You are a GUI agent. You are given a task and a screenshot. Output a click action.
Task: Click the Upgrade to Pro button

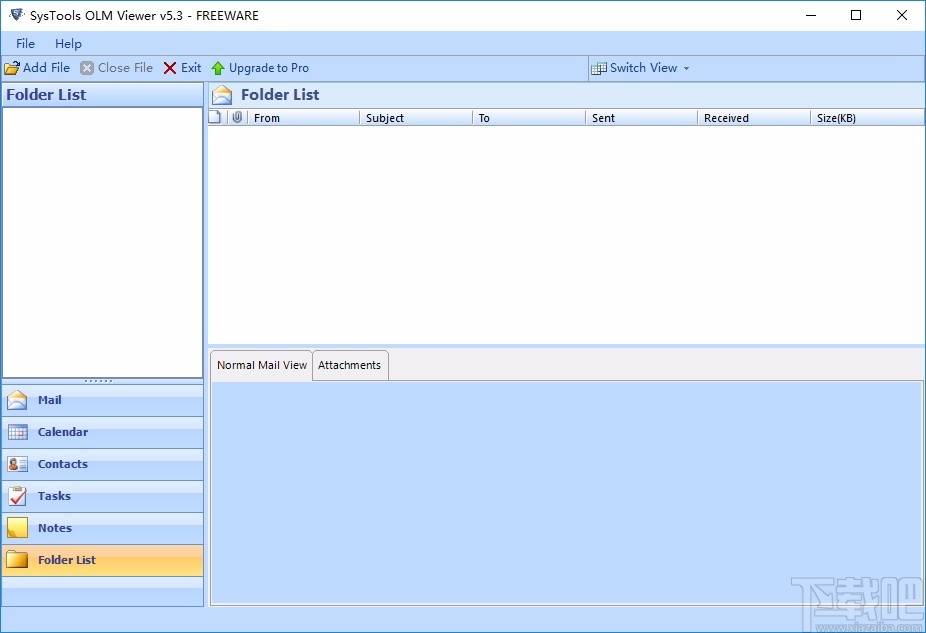[261, 67]
